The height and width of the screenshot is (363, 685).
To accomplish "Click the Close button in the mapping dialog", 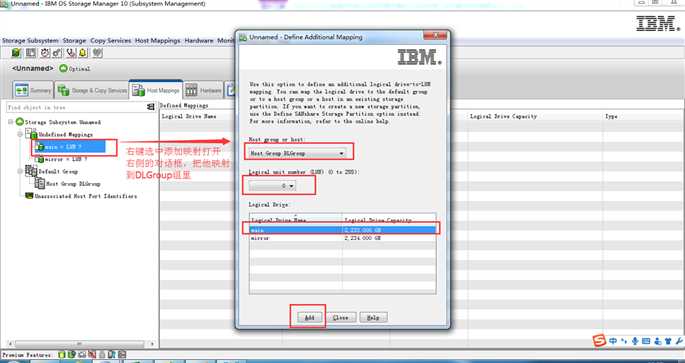I will 341,318.
